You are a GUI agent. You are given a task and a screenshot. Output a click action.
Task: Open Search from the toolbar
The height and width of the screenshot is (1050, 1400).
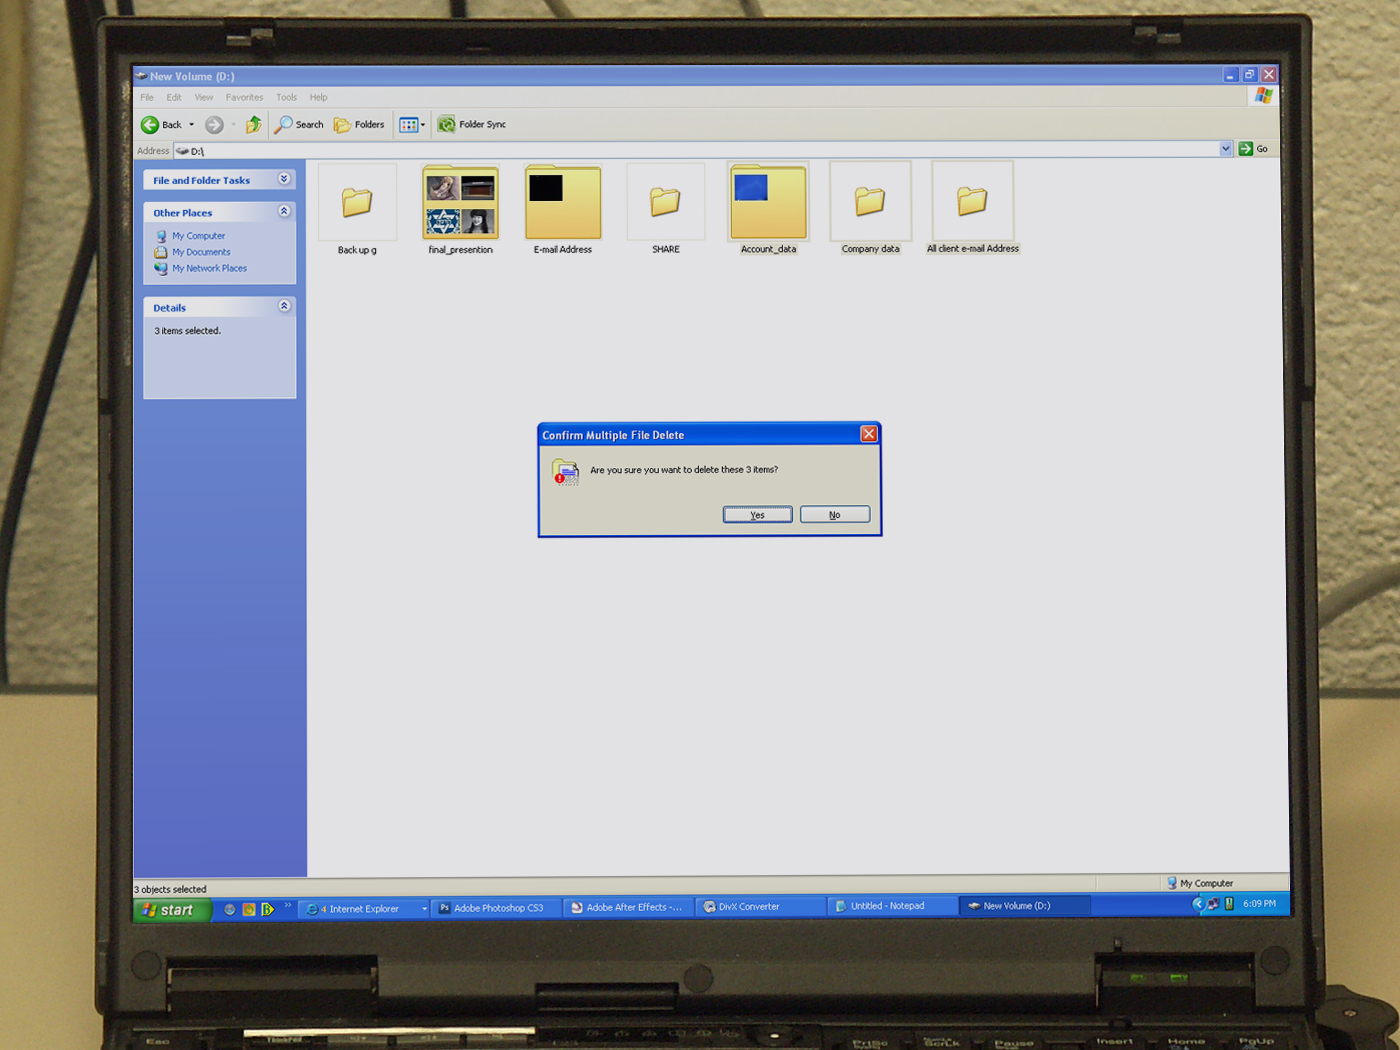pos(300,124)
